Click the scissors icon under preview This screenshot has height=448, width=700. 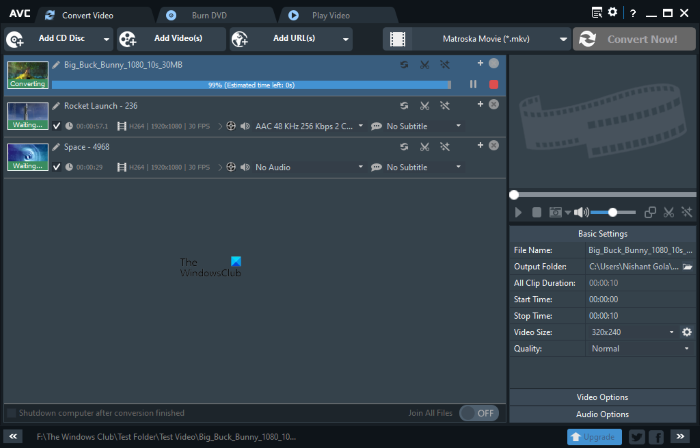(668, 212)
